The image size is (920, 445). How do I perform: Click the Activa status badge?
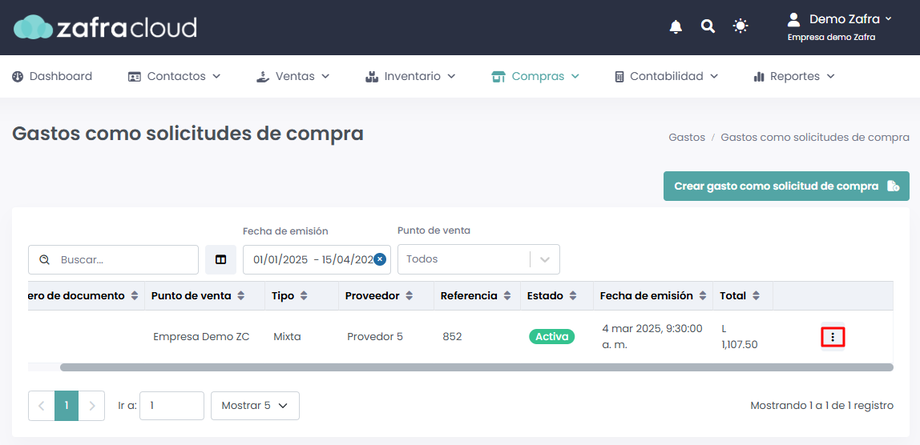[x=552, y=336]
